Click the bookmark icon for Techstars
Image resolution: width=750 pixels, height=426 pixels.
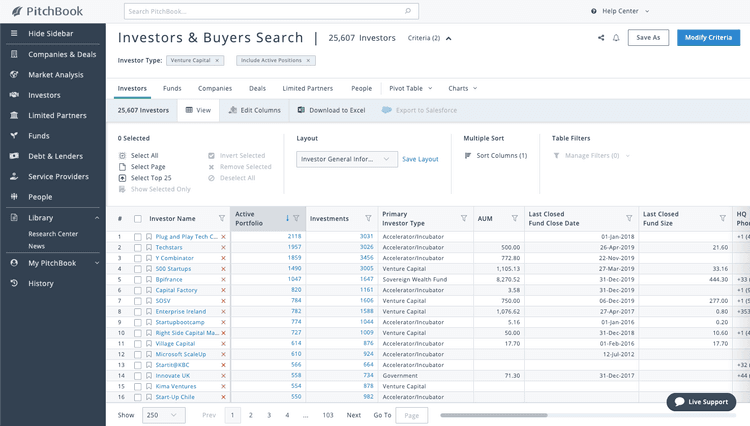(x=149, y=247)
